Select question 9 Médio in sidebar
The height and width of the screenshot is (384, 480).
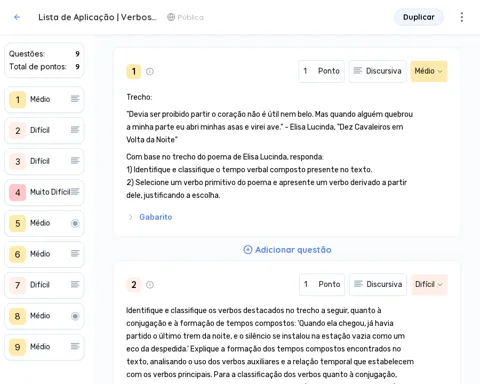click(44, 347)
